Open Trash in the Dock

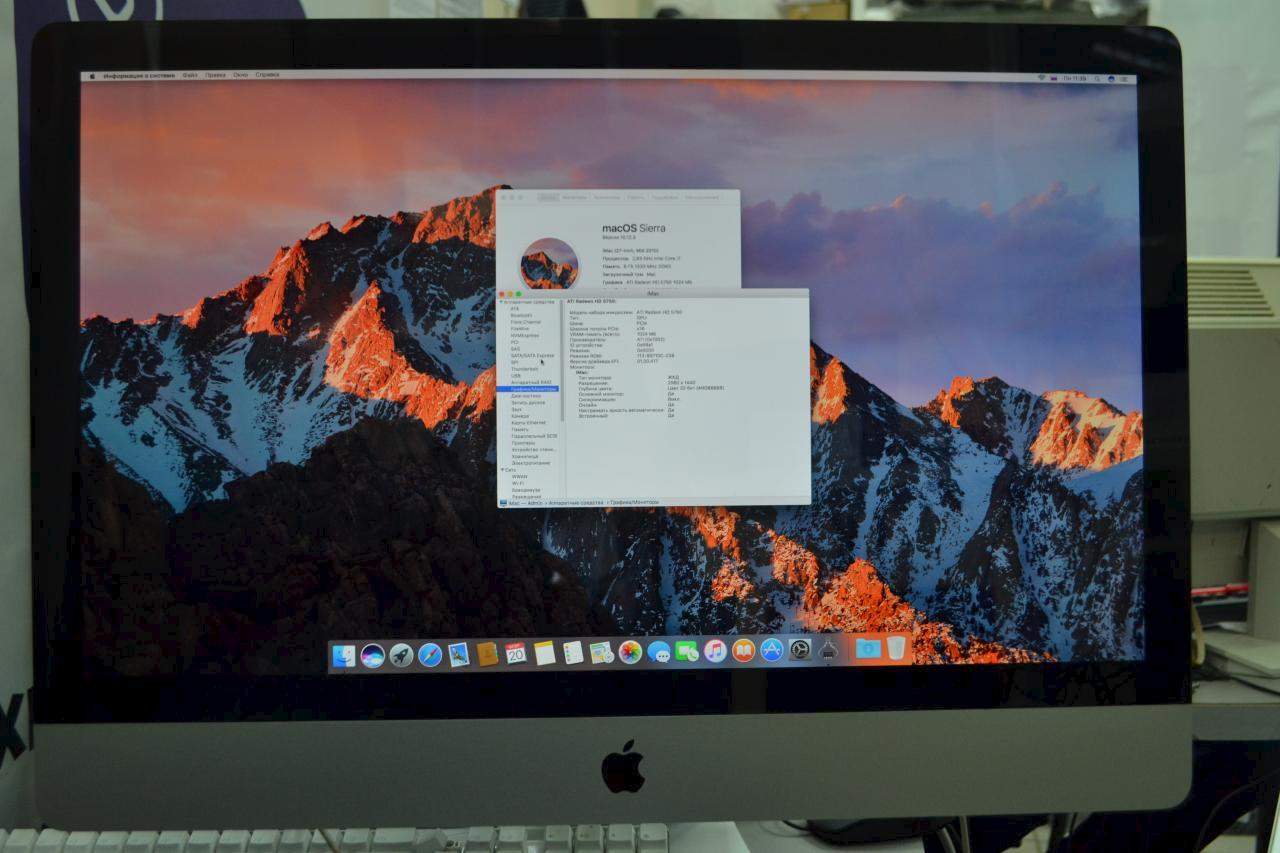click(896, 648)
